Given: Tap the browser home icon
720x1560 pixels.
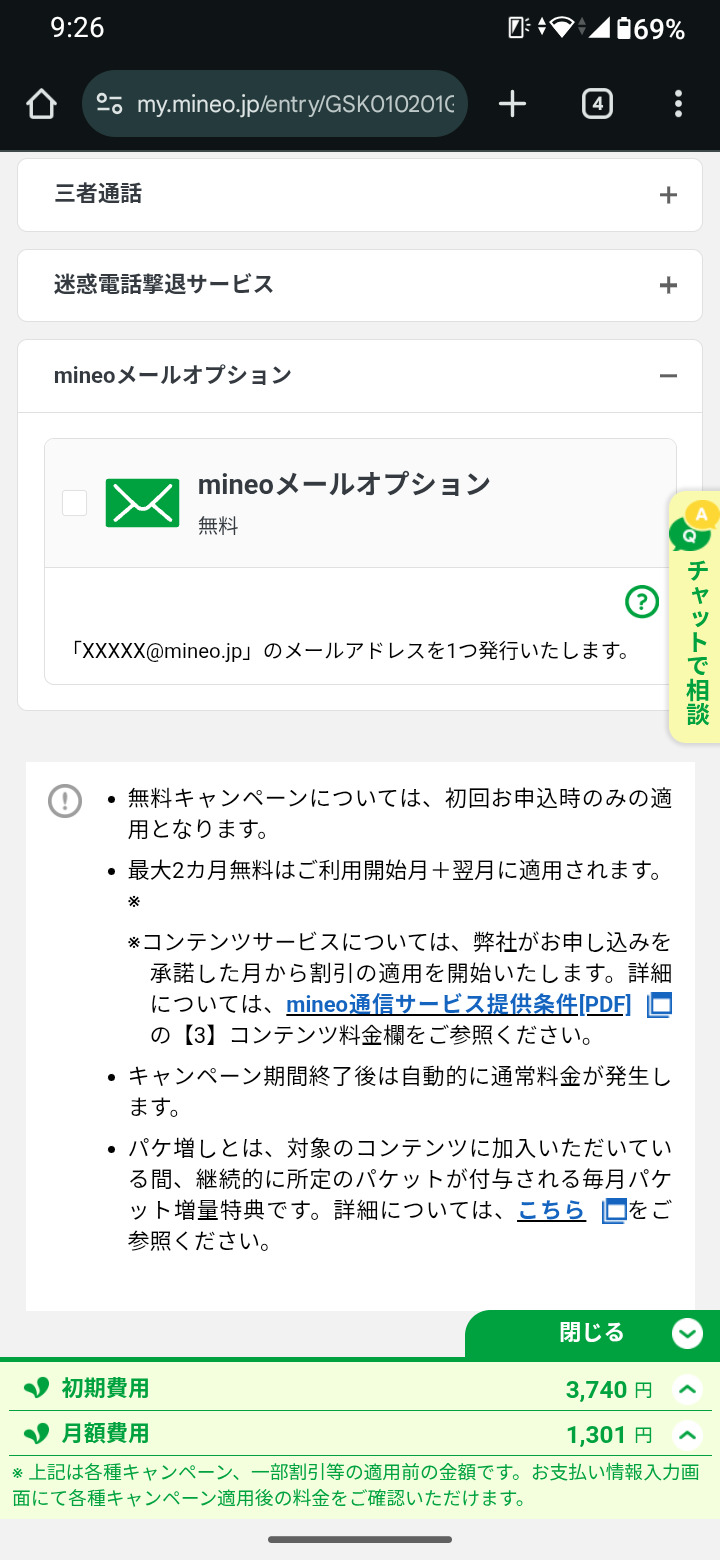Looking at the screenshot, I should click(41, 104).
